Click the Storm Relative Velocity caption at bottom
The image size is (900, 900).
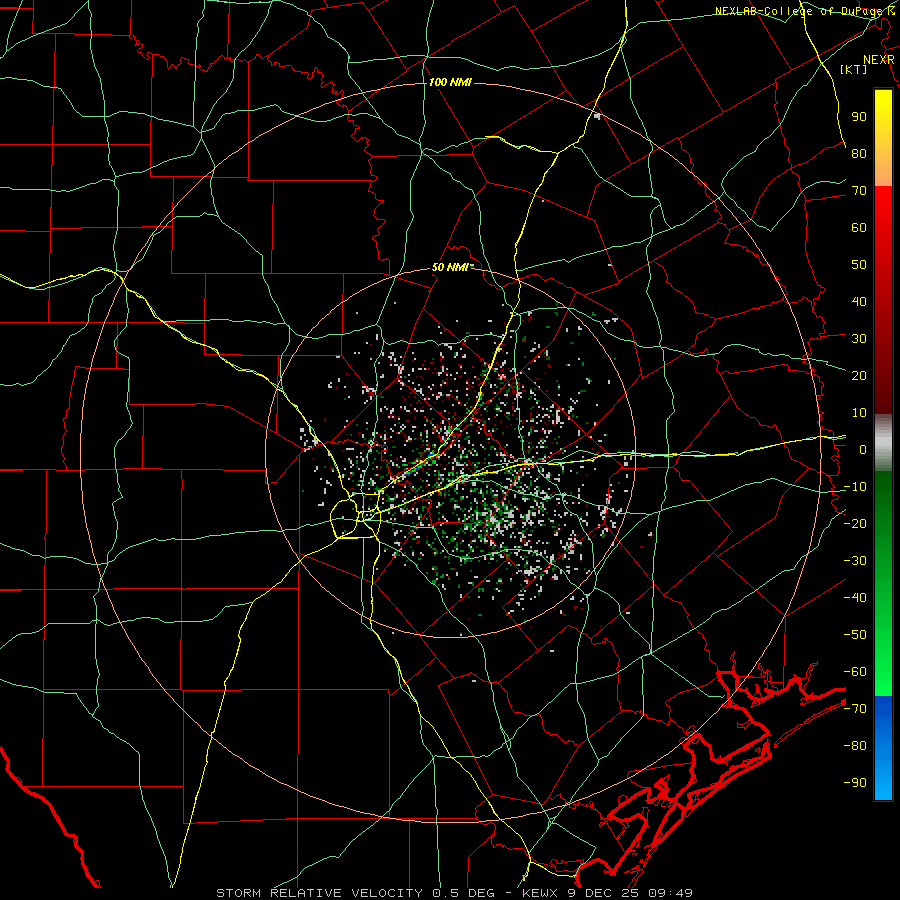point(454,893)
